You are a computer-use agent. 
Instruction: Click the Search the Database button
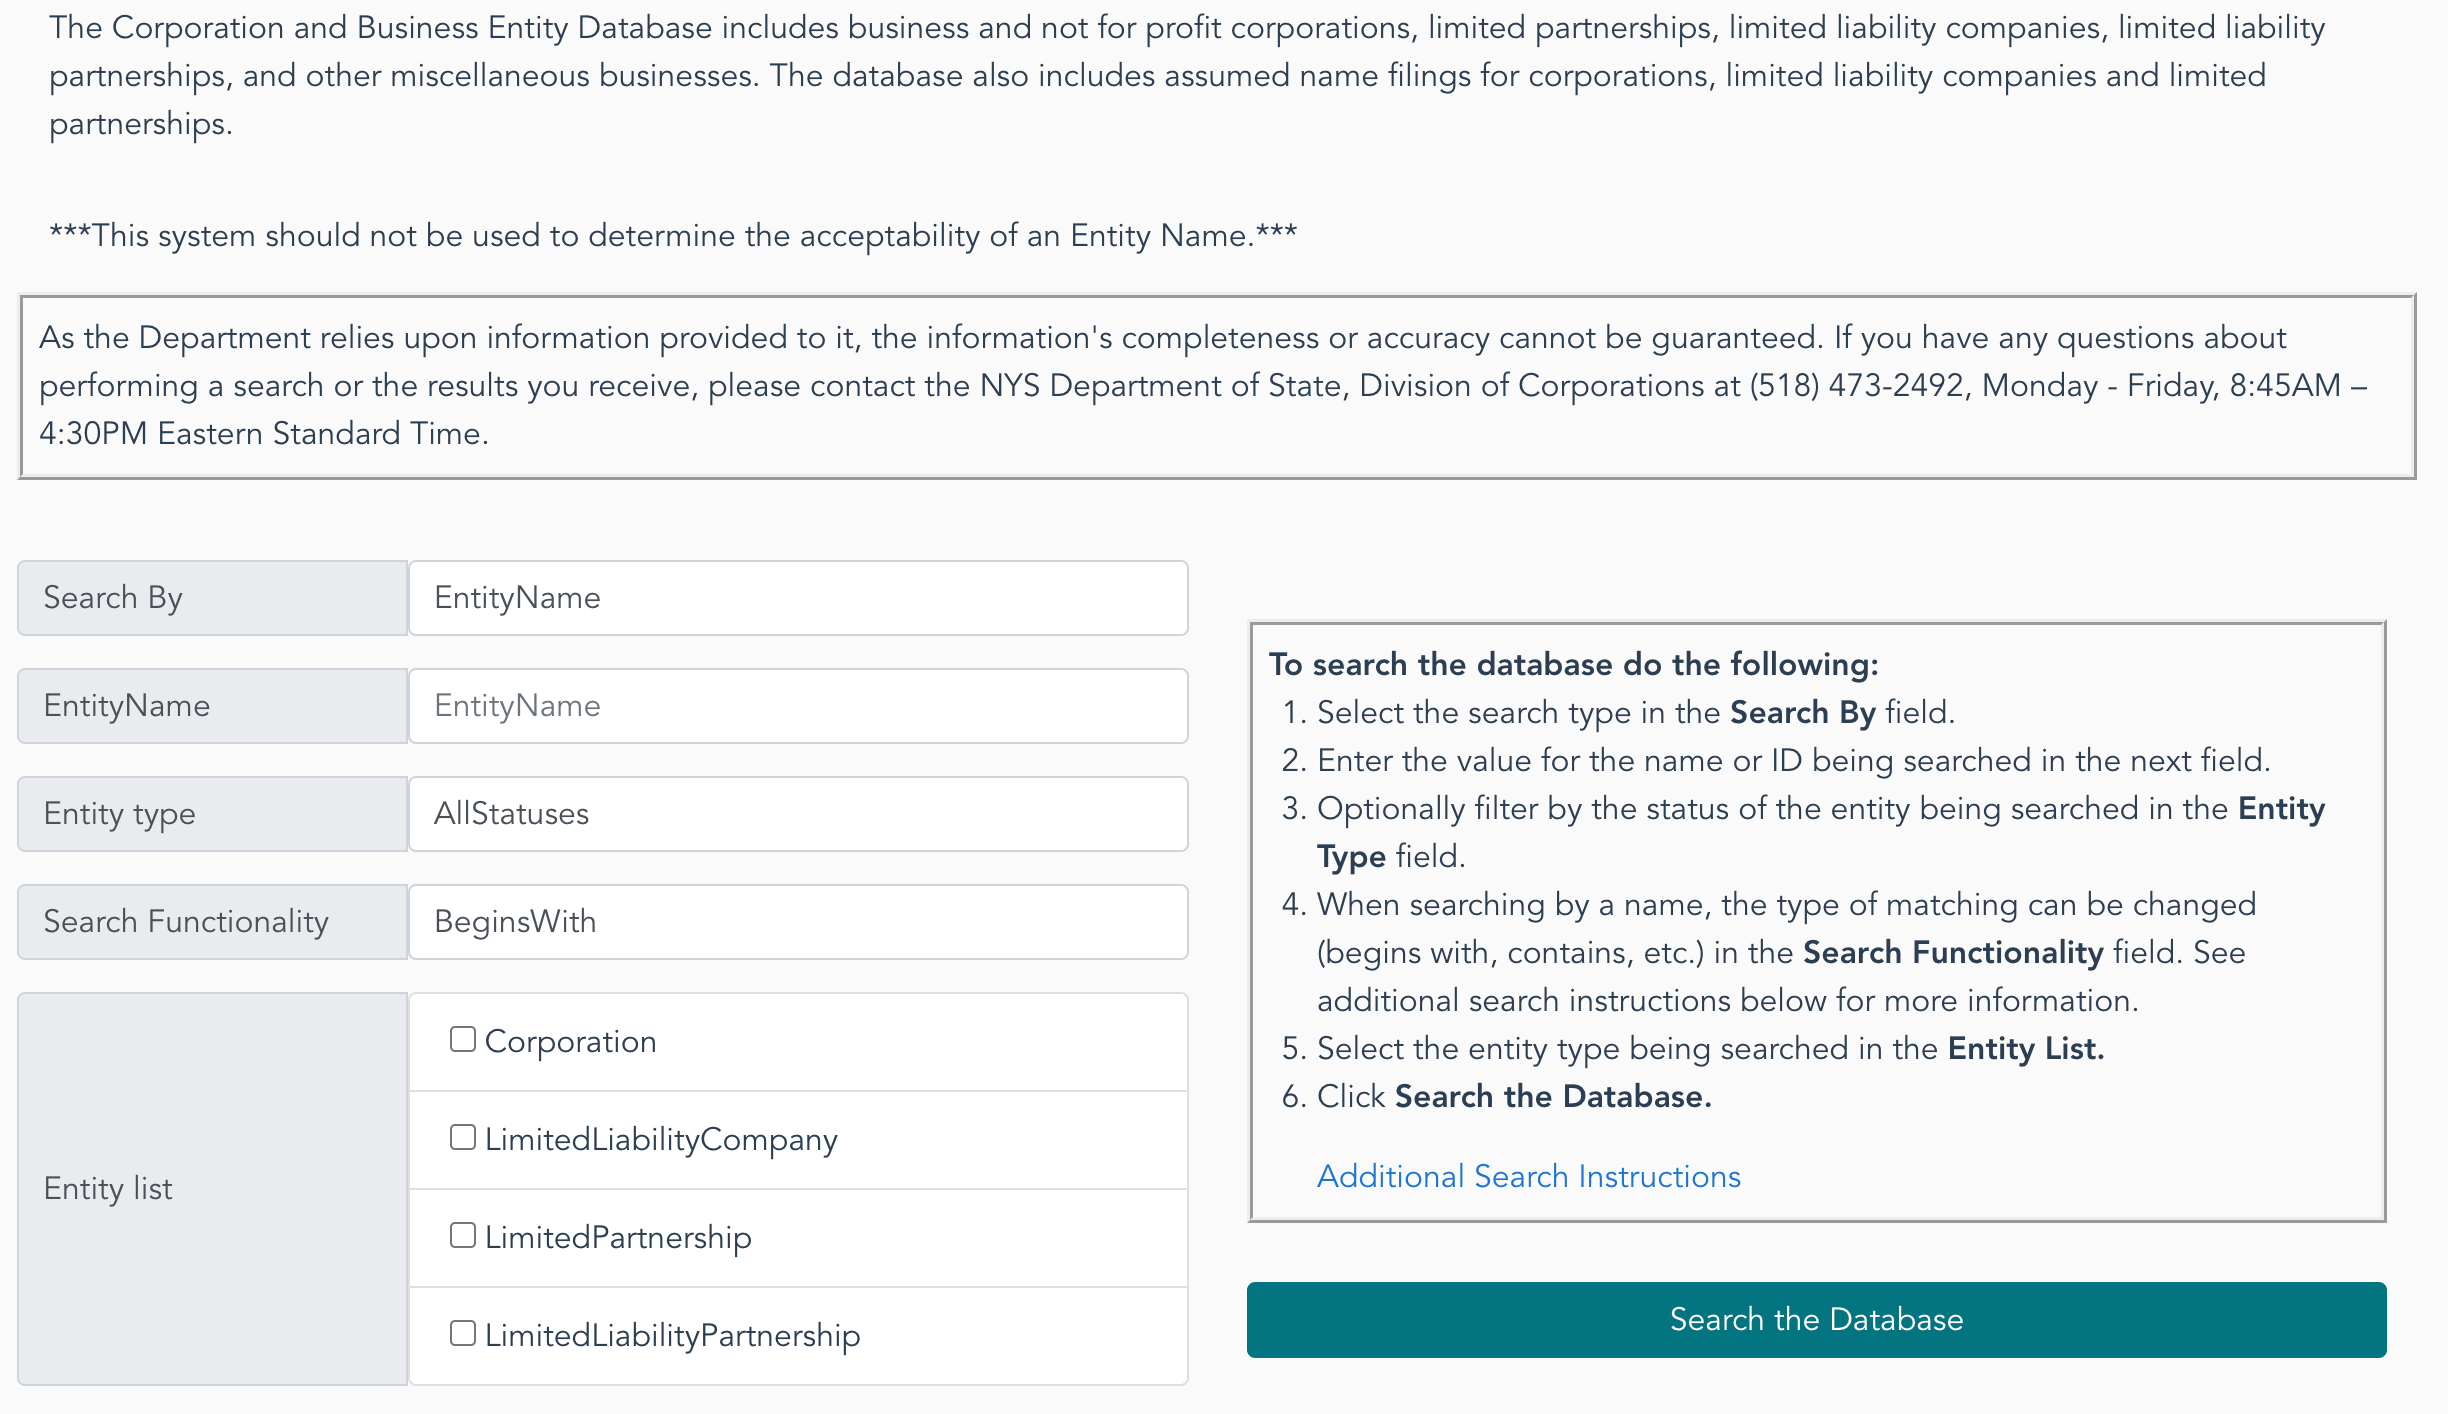[x=1816, y=1320]
